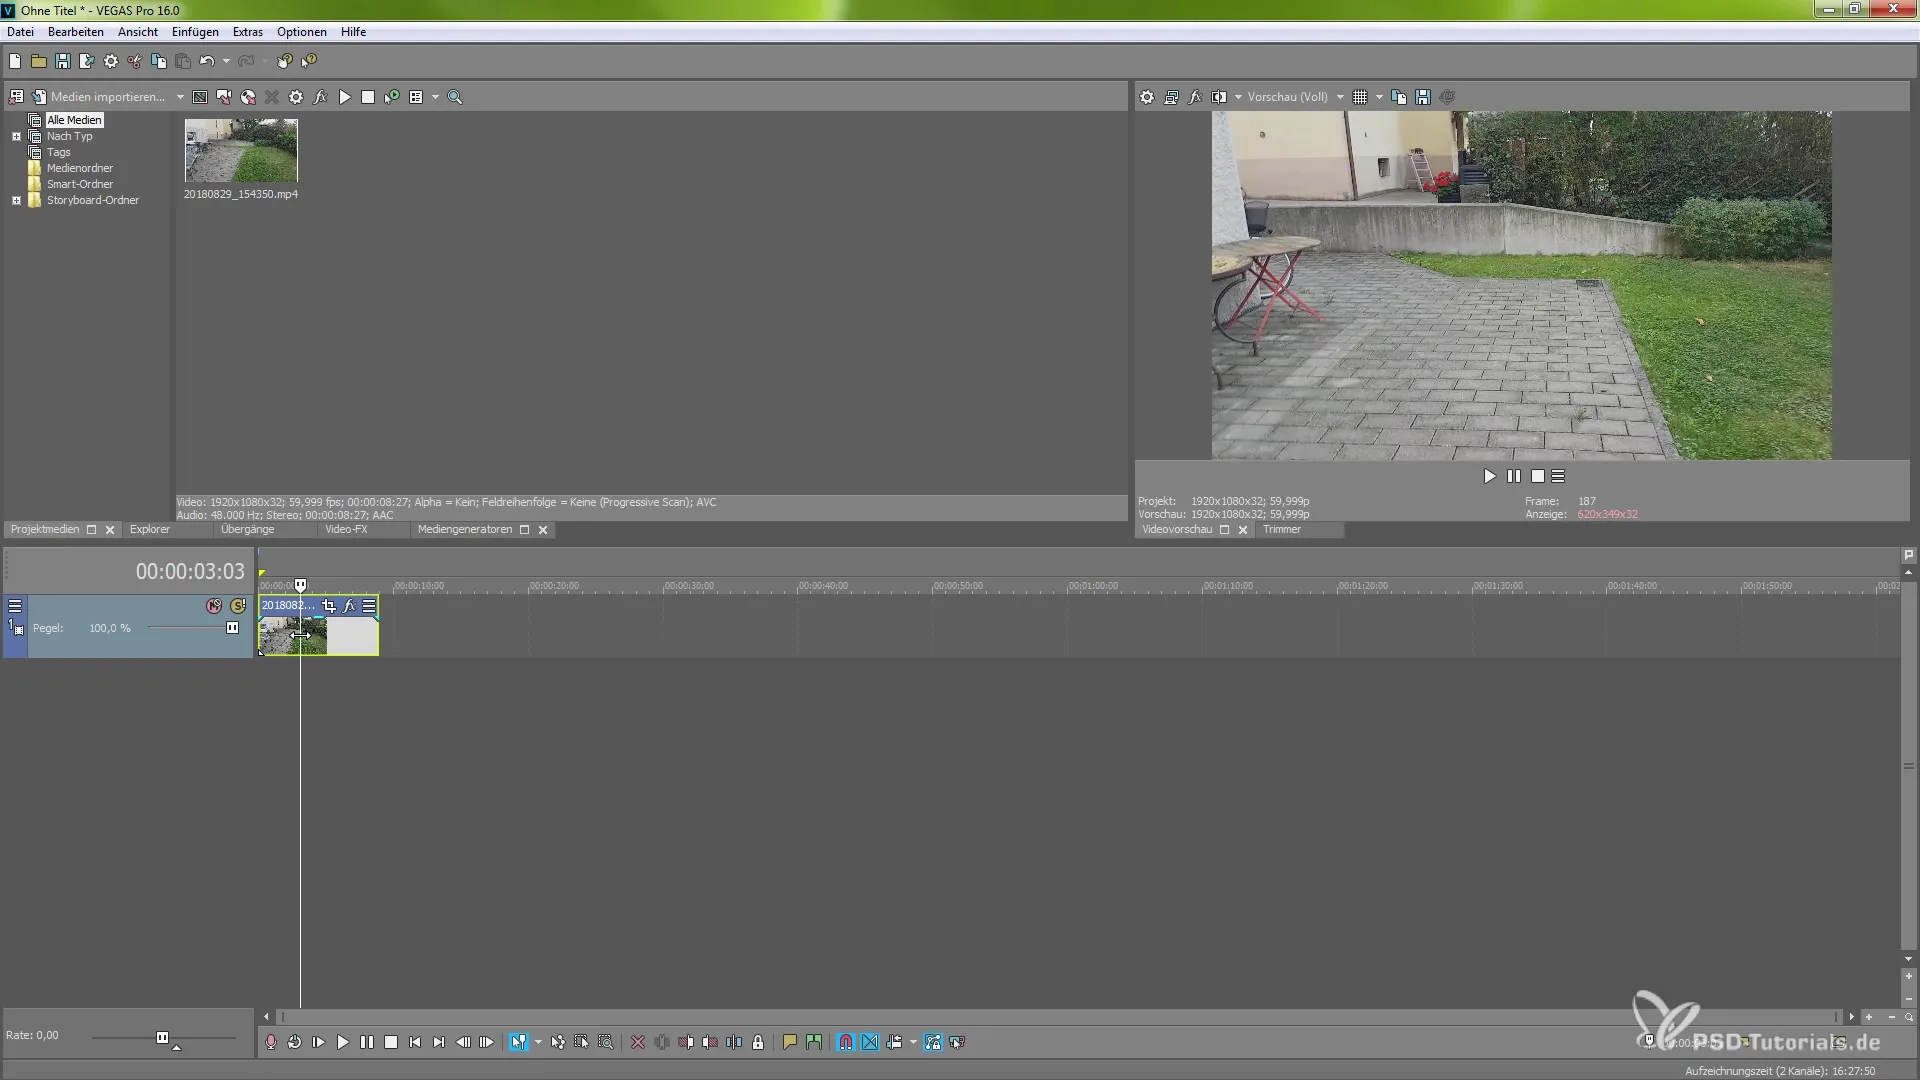Expand the Storyboard-Ordner tree node

tap(16, 200)
